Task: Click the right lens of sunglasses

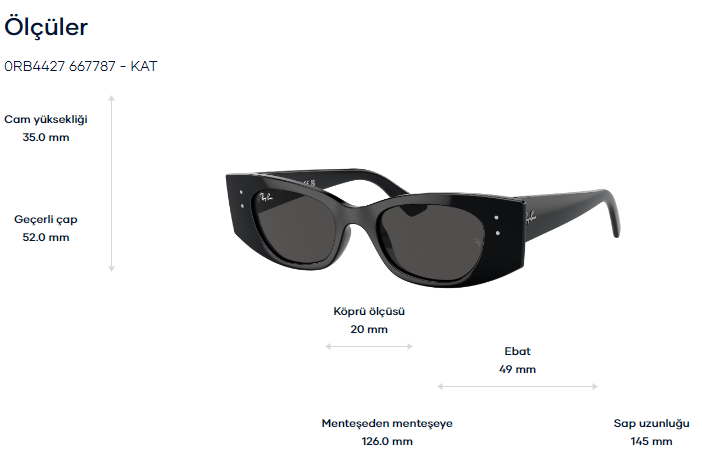Action: [432, 242]
